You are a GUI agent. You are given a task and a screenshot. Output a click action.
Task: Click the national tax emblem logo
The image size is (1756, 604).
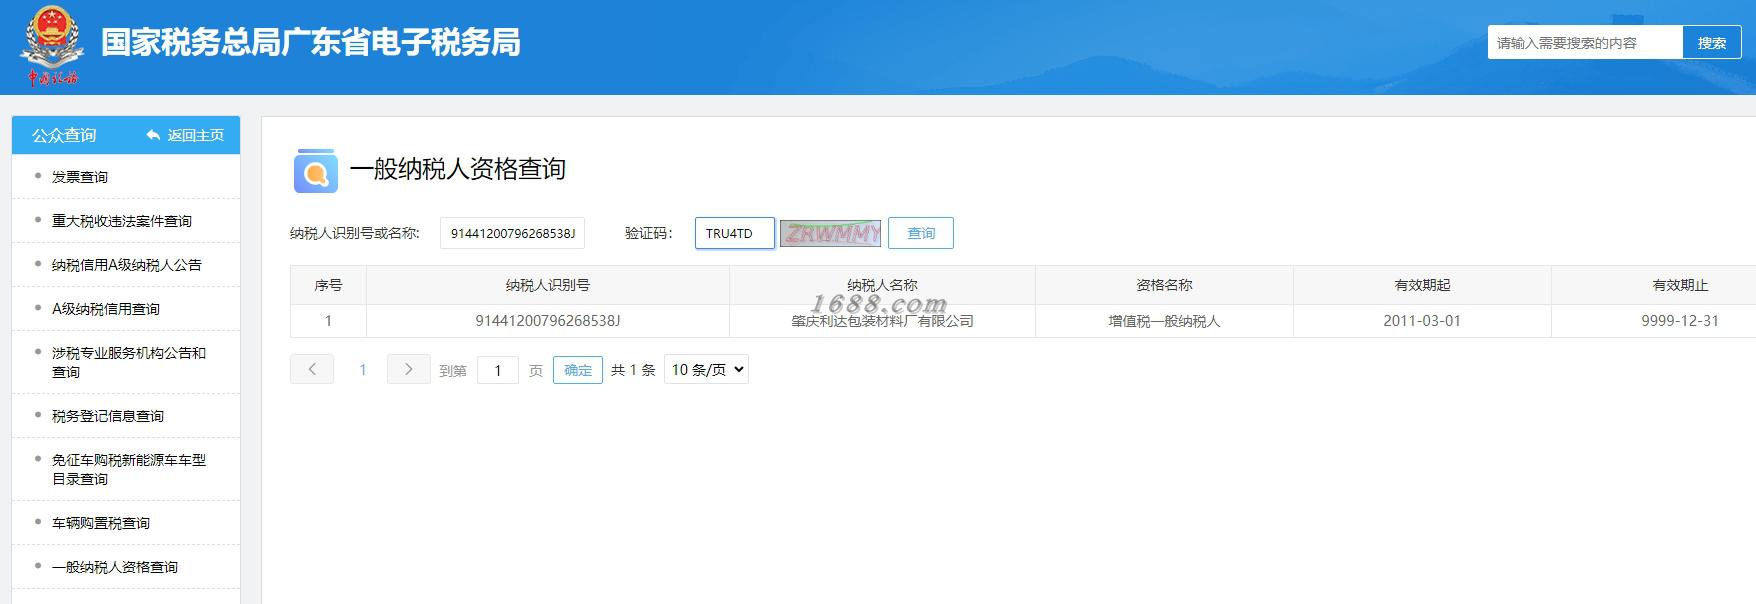(50, 46)
